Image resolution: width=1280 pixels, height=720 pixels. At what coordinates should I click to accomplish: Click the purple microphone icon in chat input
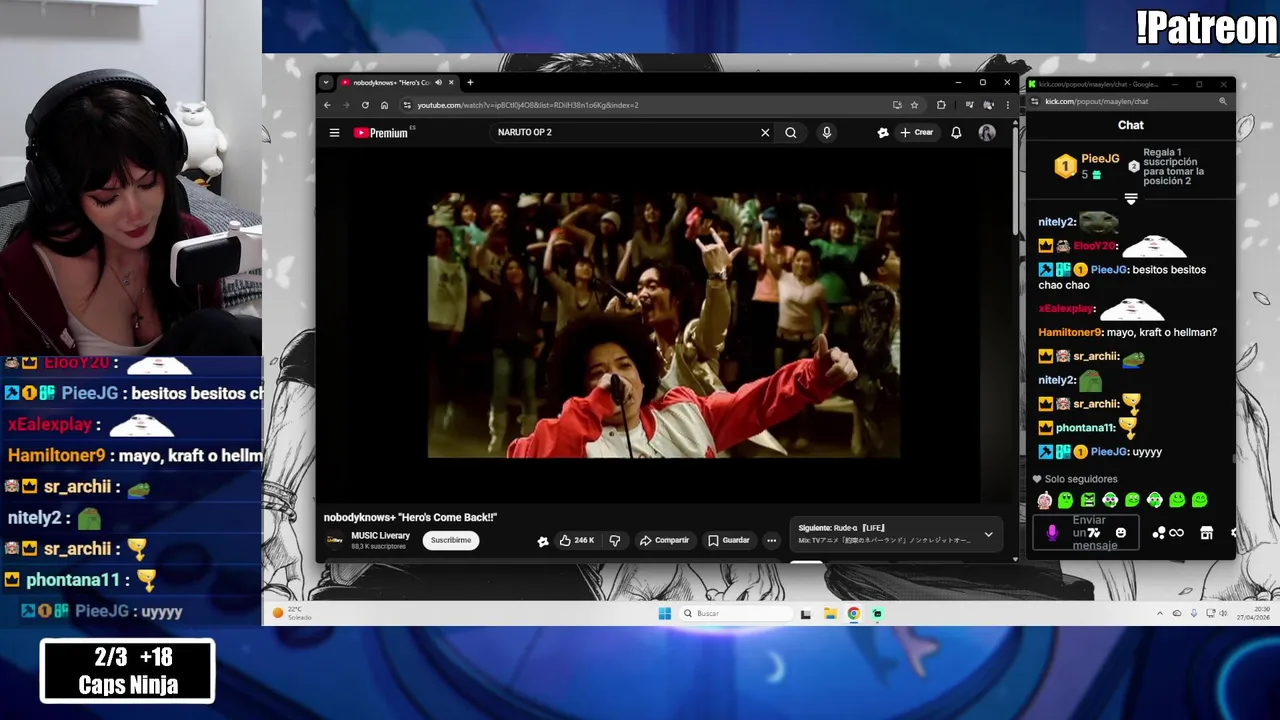1052,533
